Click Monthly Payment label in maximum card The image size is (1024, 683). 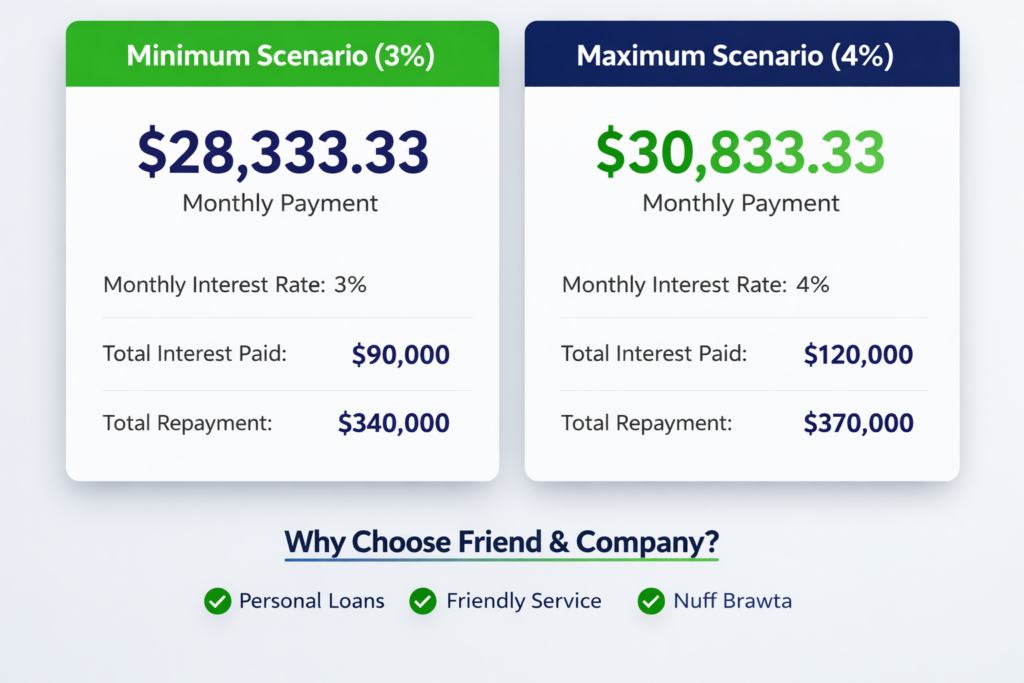pos(741,204)
